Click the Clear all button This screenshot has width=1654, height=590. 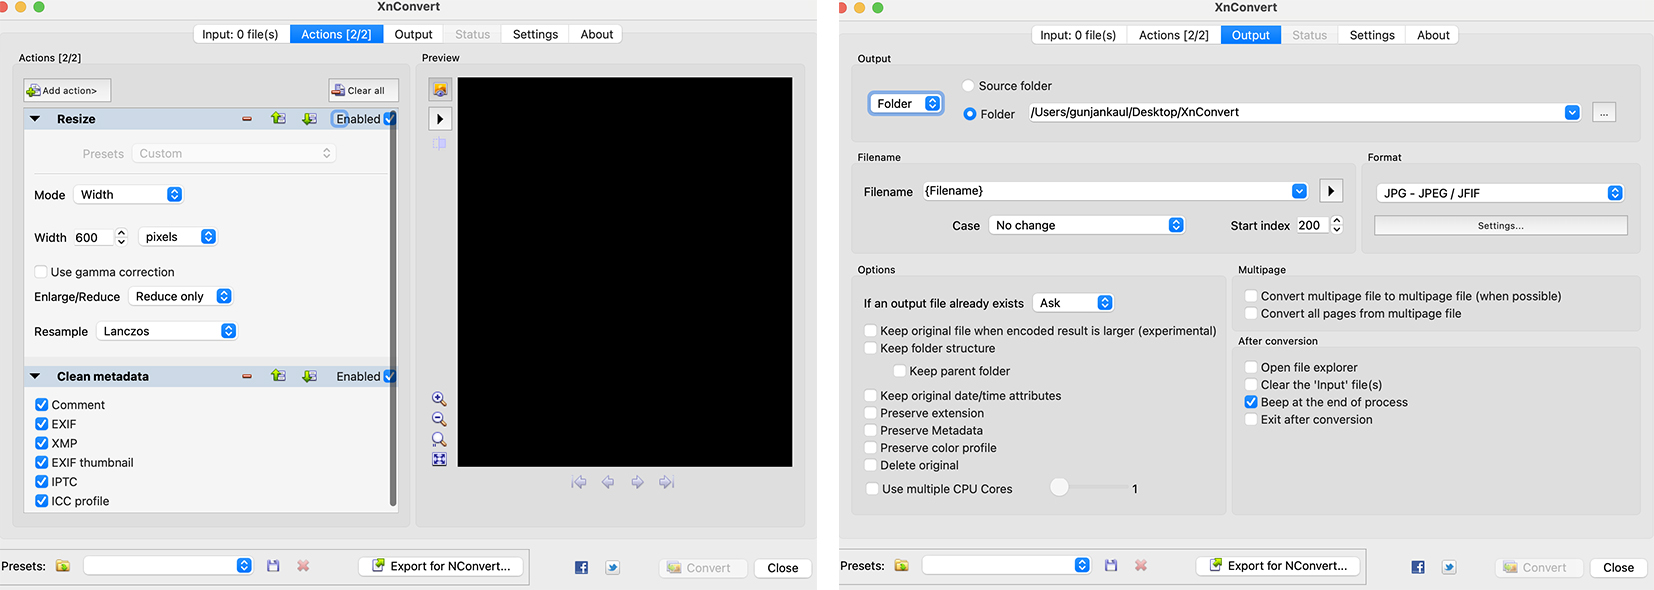pyautogui.click(x=363, y=91)
